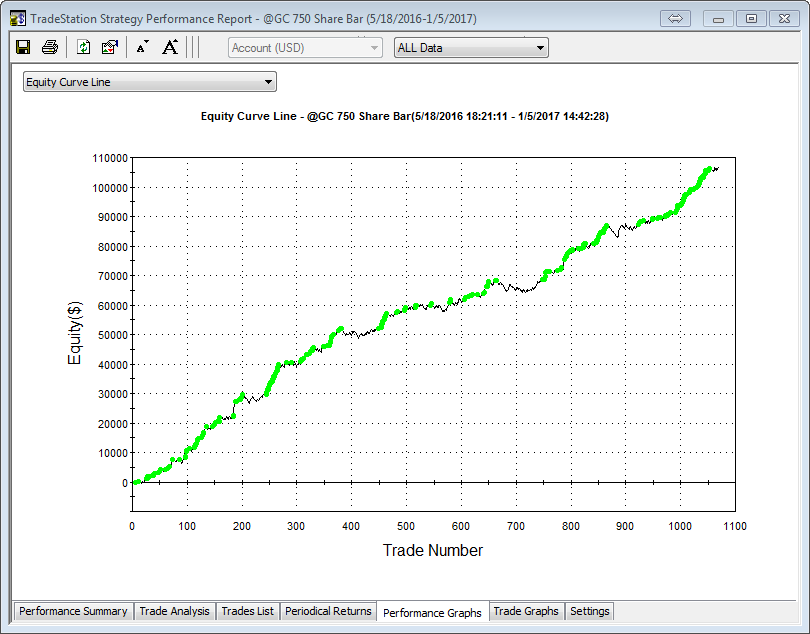Click the TradeStation app icon in title bar

17,18
